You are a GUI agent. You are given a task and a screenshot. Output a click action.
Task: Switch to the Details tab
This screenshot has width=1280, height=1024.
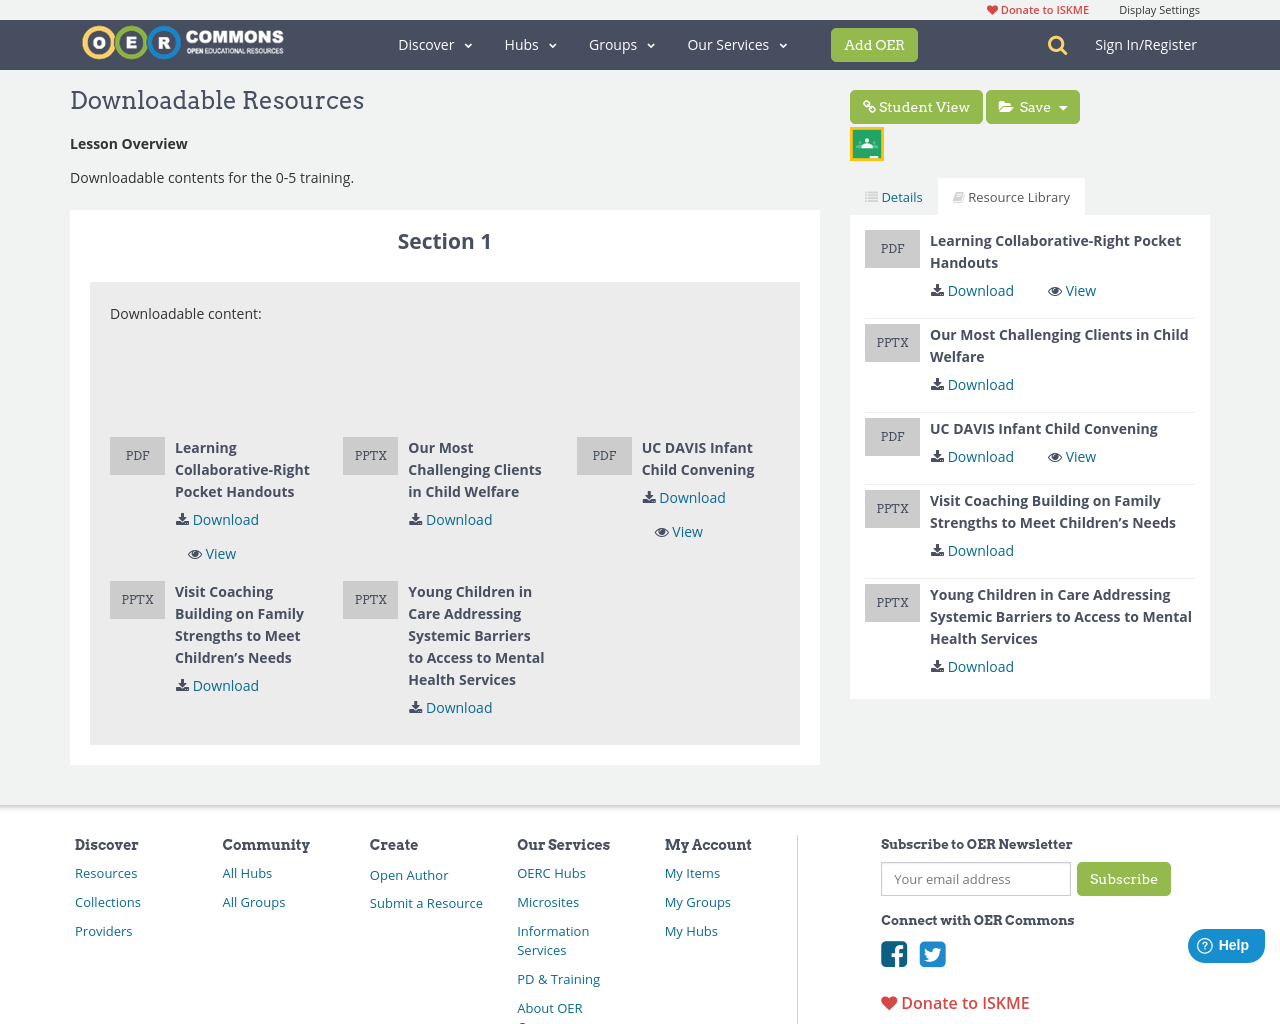(x=893, y=196)
